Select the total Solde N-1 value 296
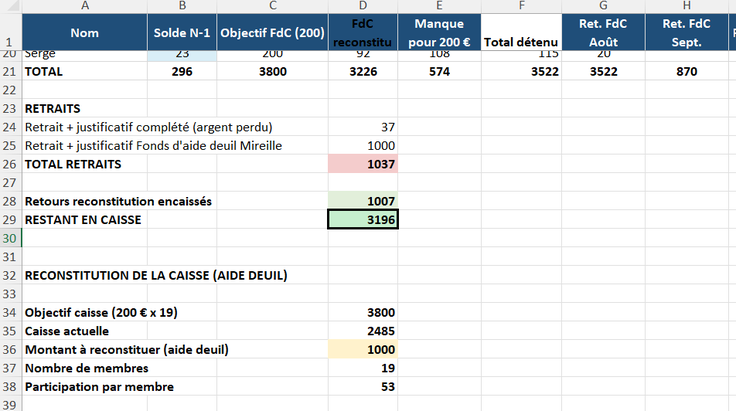The height and width of the screenshot is (411, 736). pos(182,72)
